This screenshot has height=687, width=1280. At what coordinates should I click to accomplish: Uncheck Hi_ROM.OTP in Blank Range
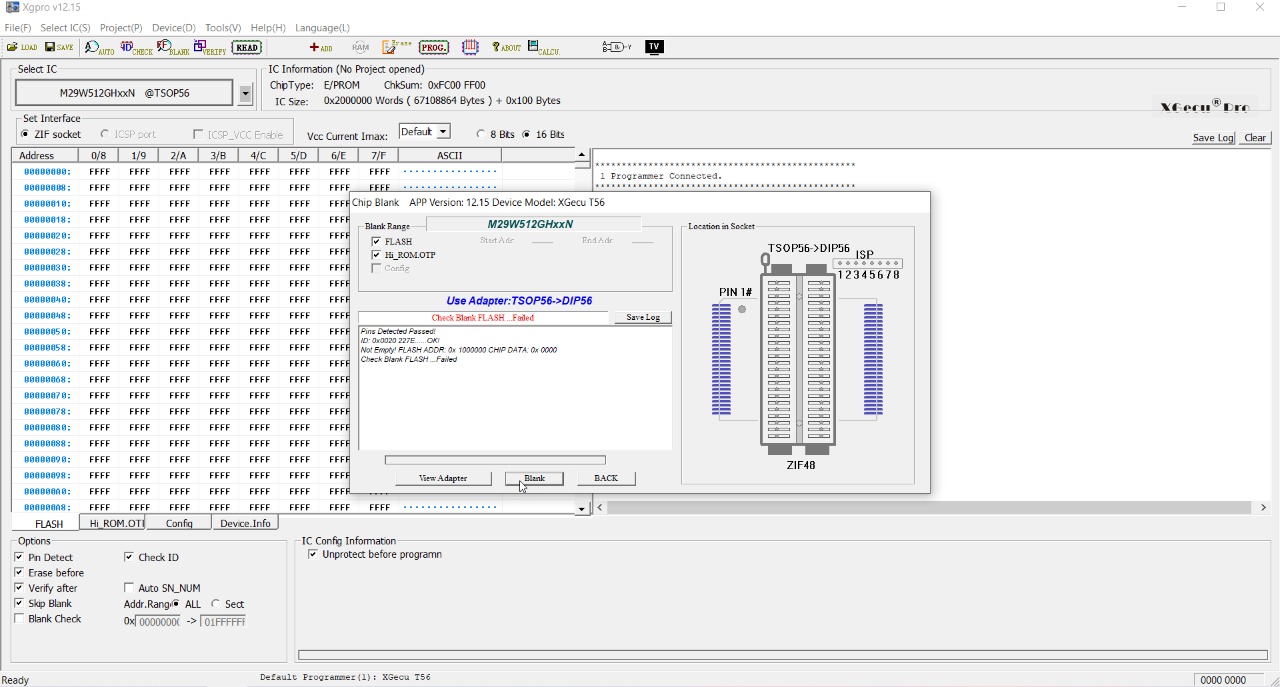click(x=376, y=255)
